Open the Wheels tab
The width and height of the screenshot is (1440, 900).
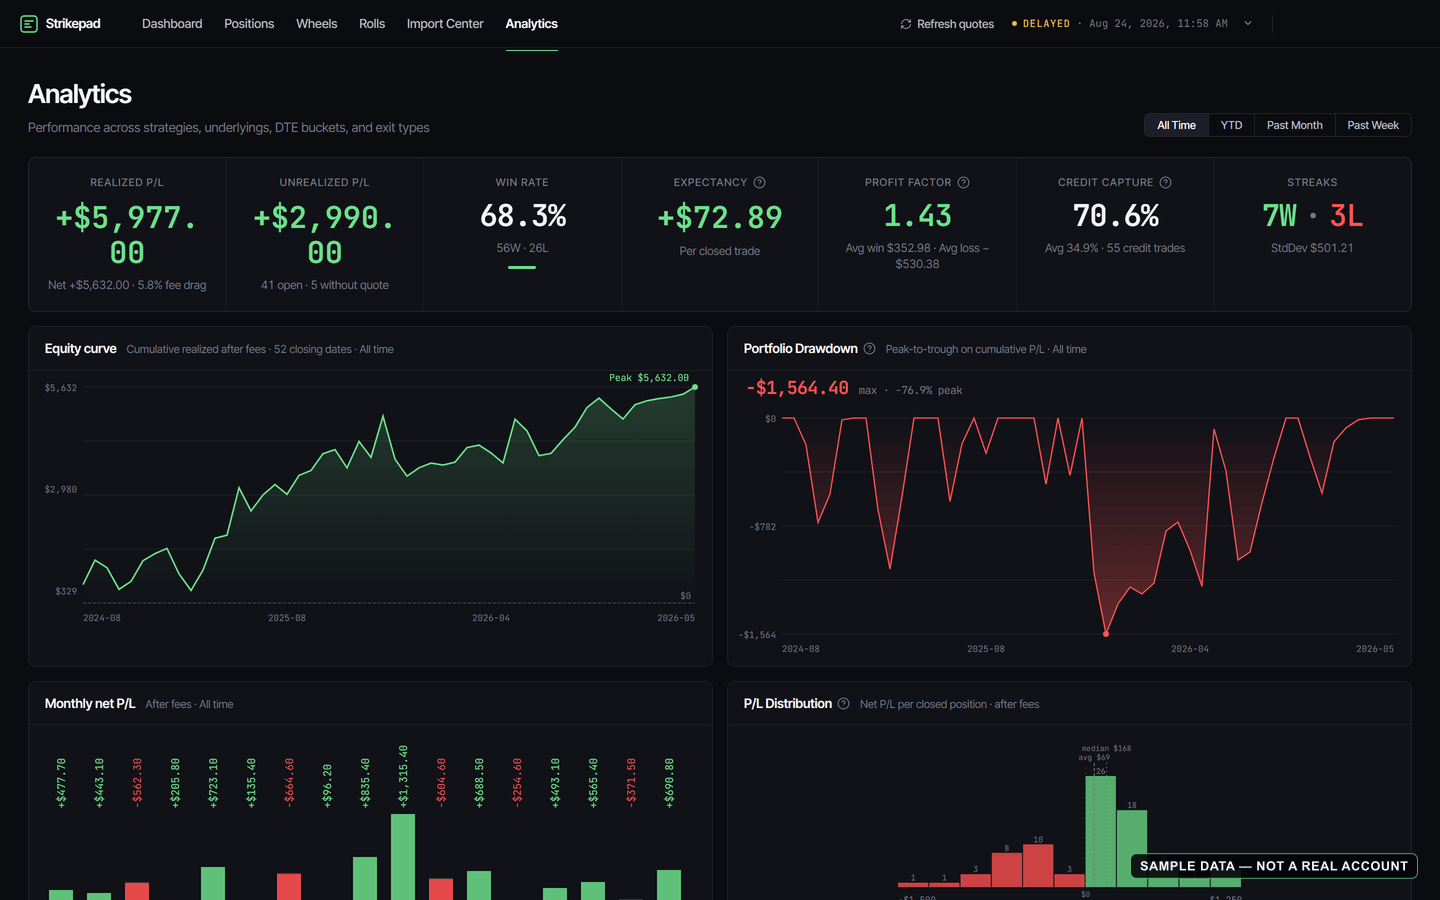316,24
